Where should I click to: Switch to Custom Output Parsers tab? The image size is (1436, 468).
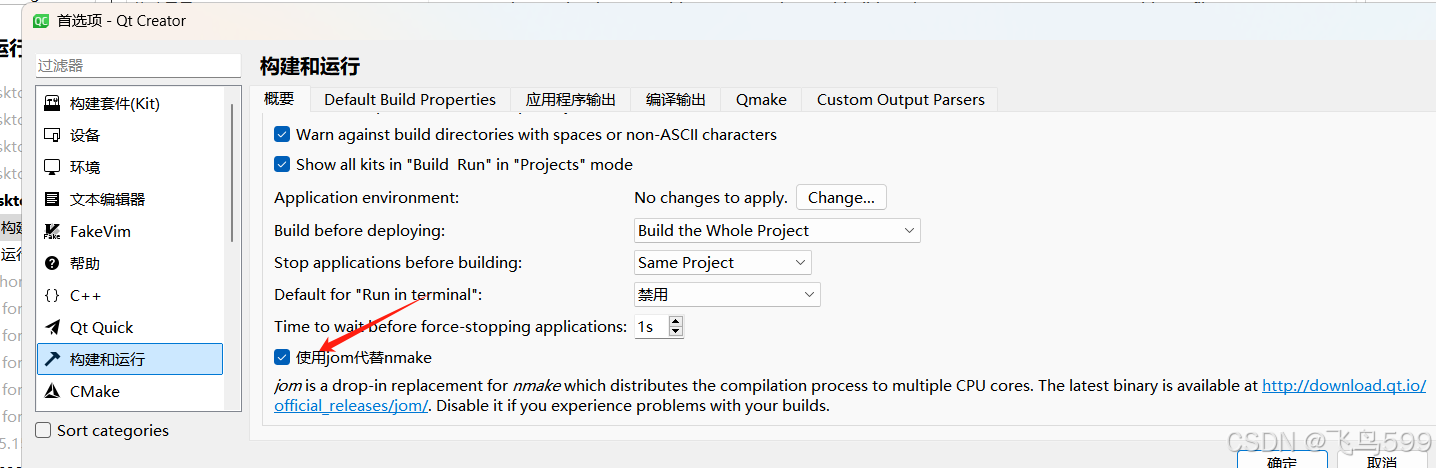tap(900, 99)
